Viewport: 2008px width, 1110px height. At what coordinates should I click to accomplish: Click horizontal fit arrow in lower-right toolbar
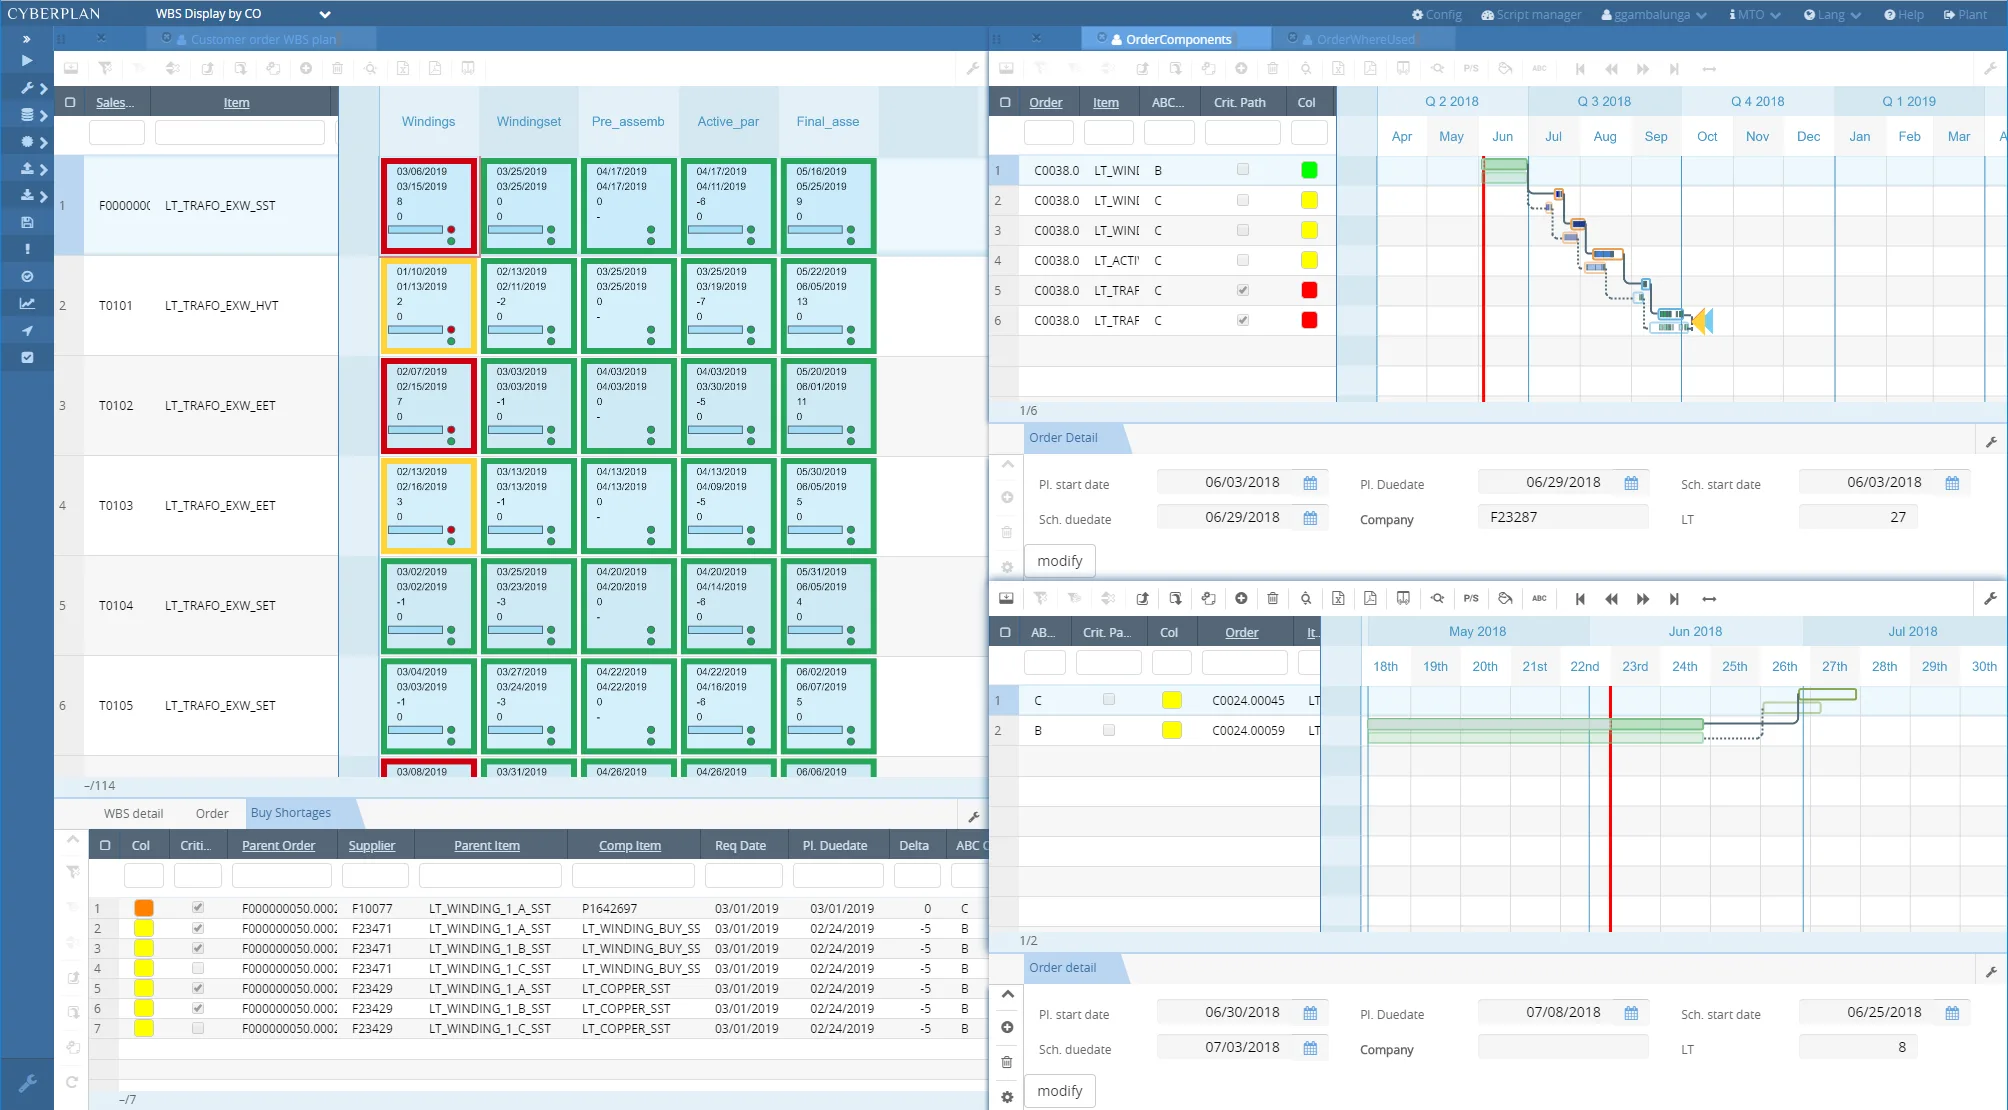(x=1709, y=599)
